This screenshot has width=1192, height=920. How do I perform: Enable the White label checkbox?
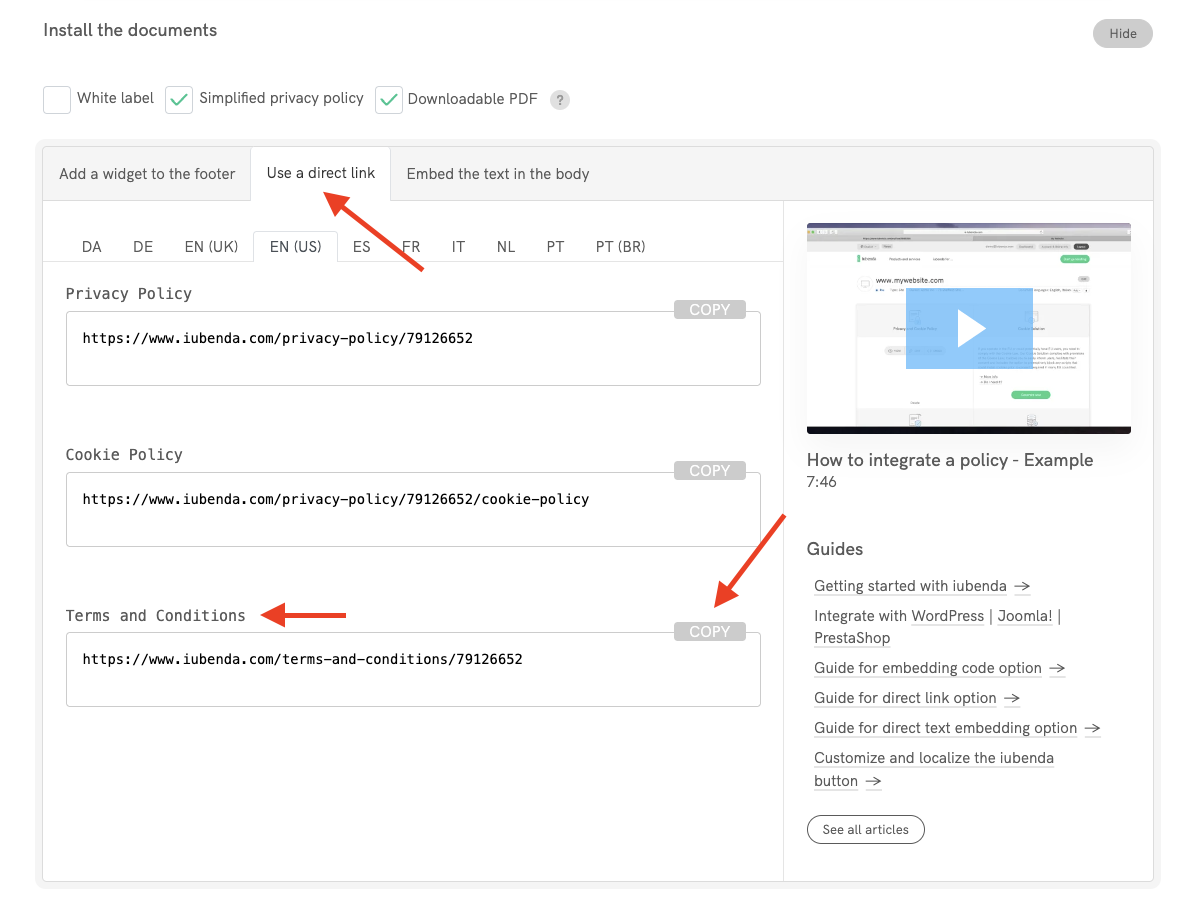[x=57, y=100]
